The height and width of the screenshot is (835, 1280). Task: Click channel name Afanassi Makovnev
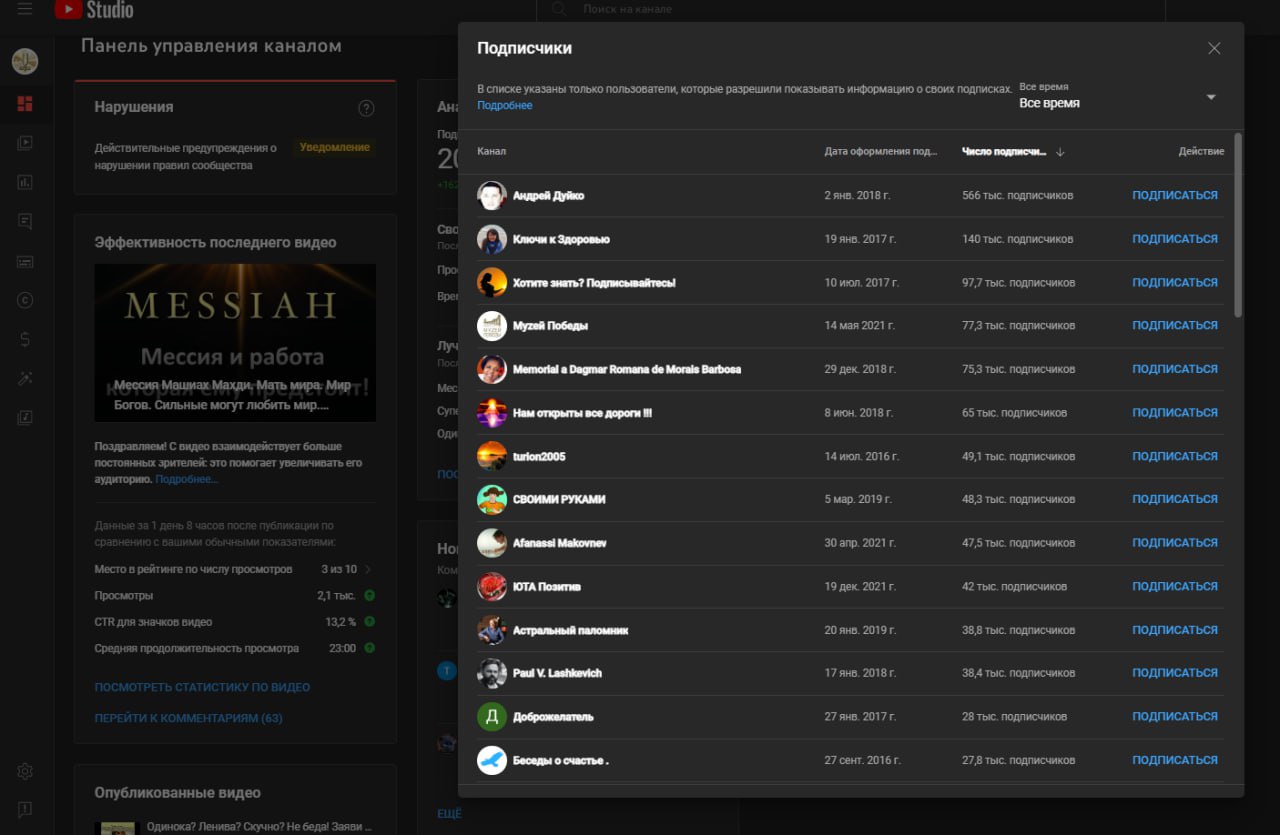(559, 543)
